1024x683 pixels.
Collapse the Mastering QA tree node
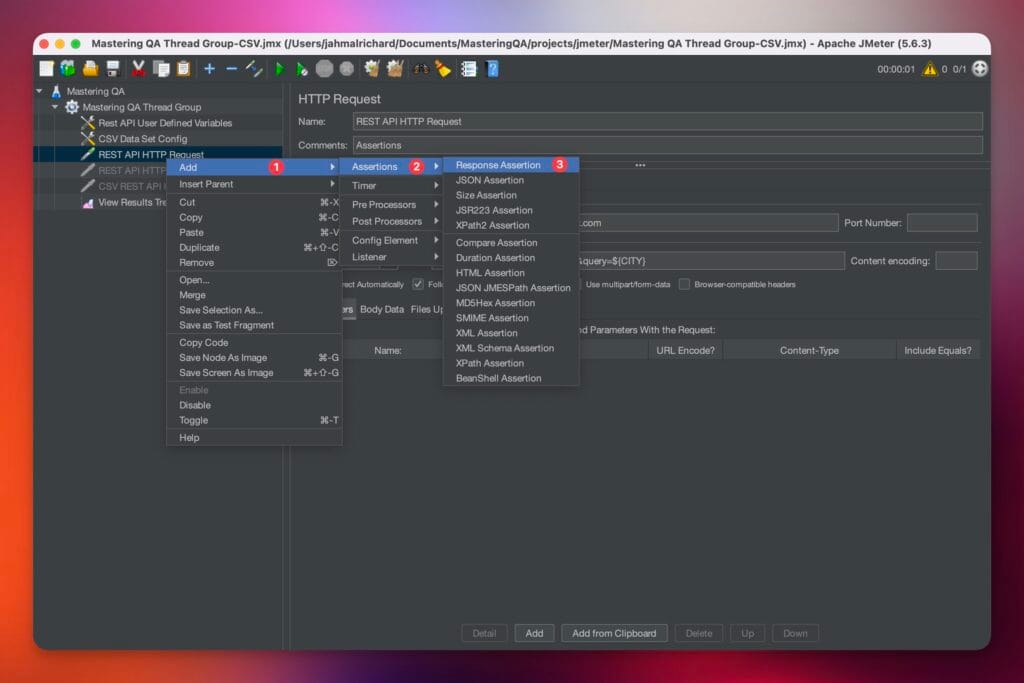click(39, 91)
